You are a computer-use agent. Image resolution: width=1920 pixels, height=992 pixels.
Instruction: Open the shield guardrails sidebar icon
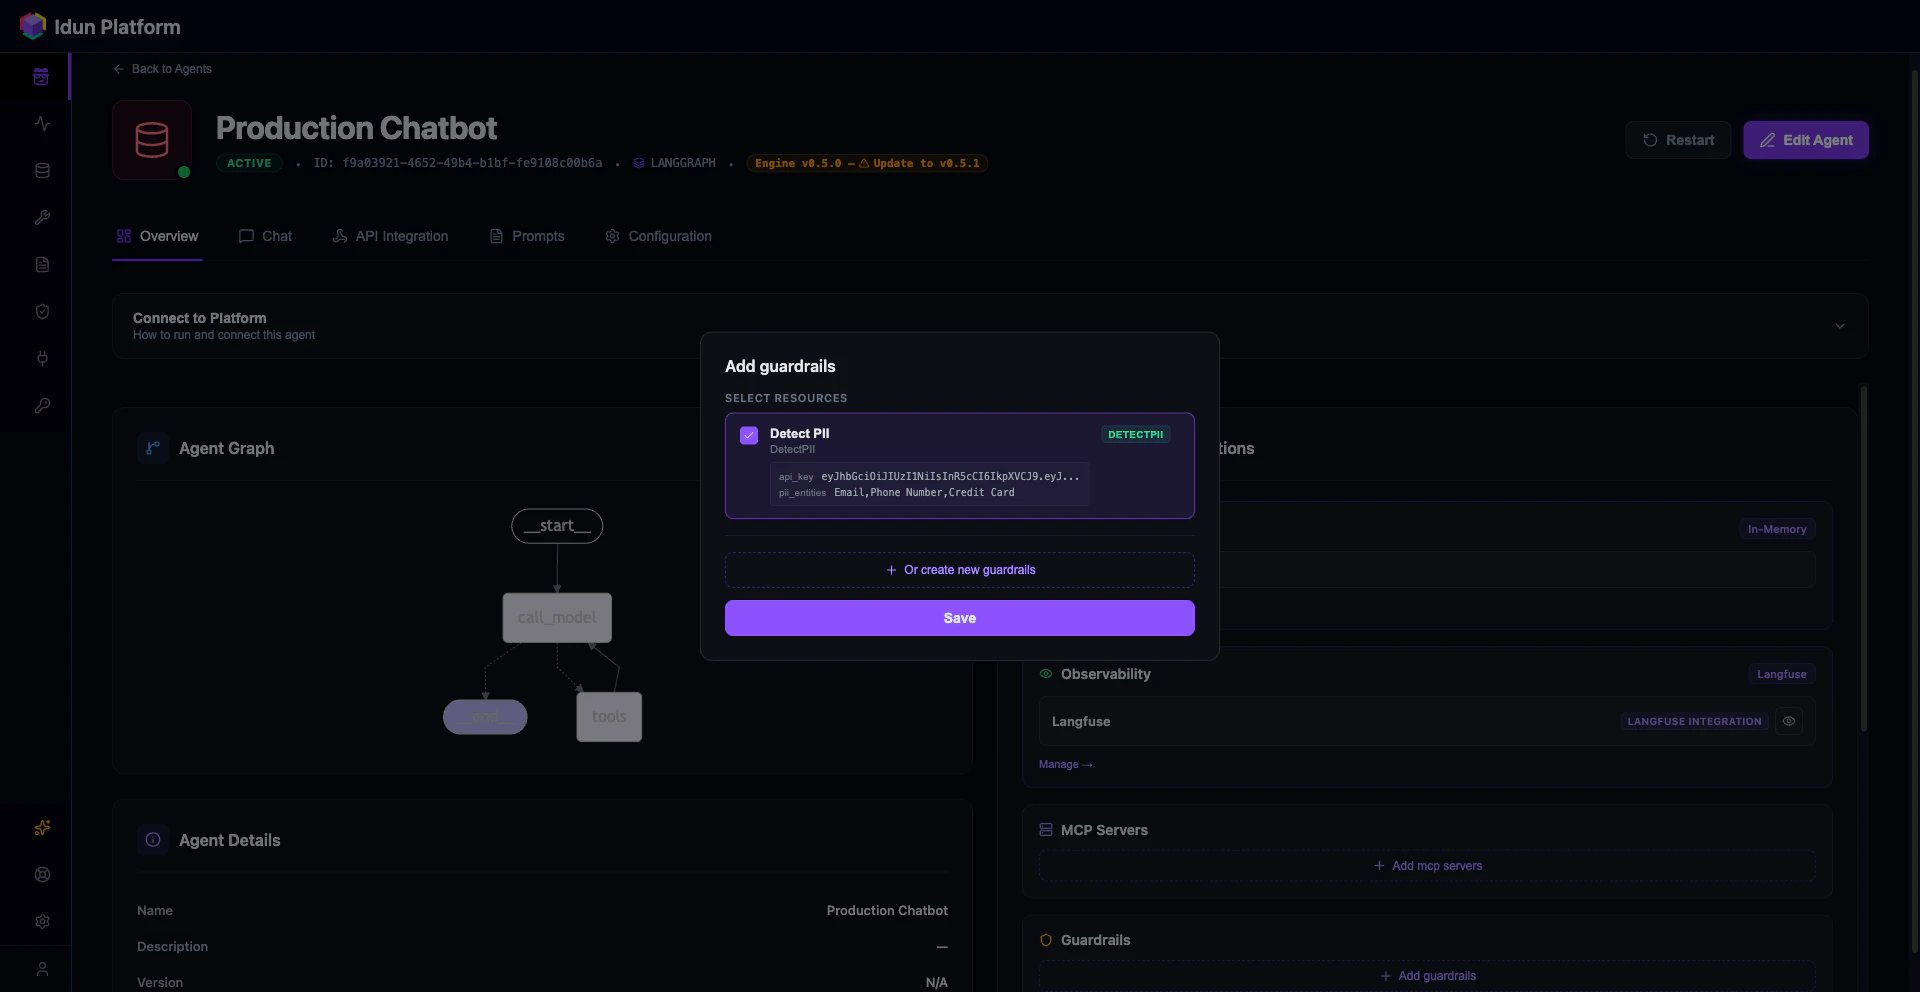[42, 312]
